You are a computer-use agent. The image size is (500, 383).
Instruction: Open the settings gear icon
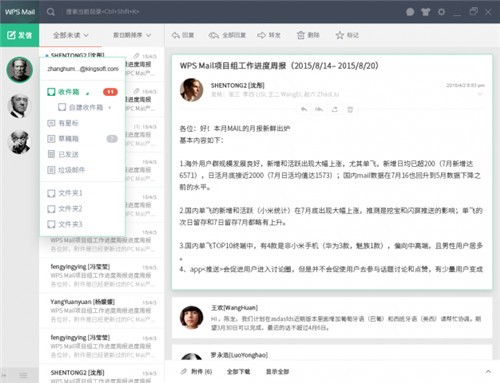pyautogui.click(x=441, y=12)
